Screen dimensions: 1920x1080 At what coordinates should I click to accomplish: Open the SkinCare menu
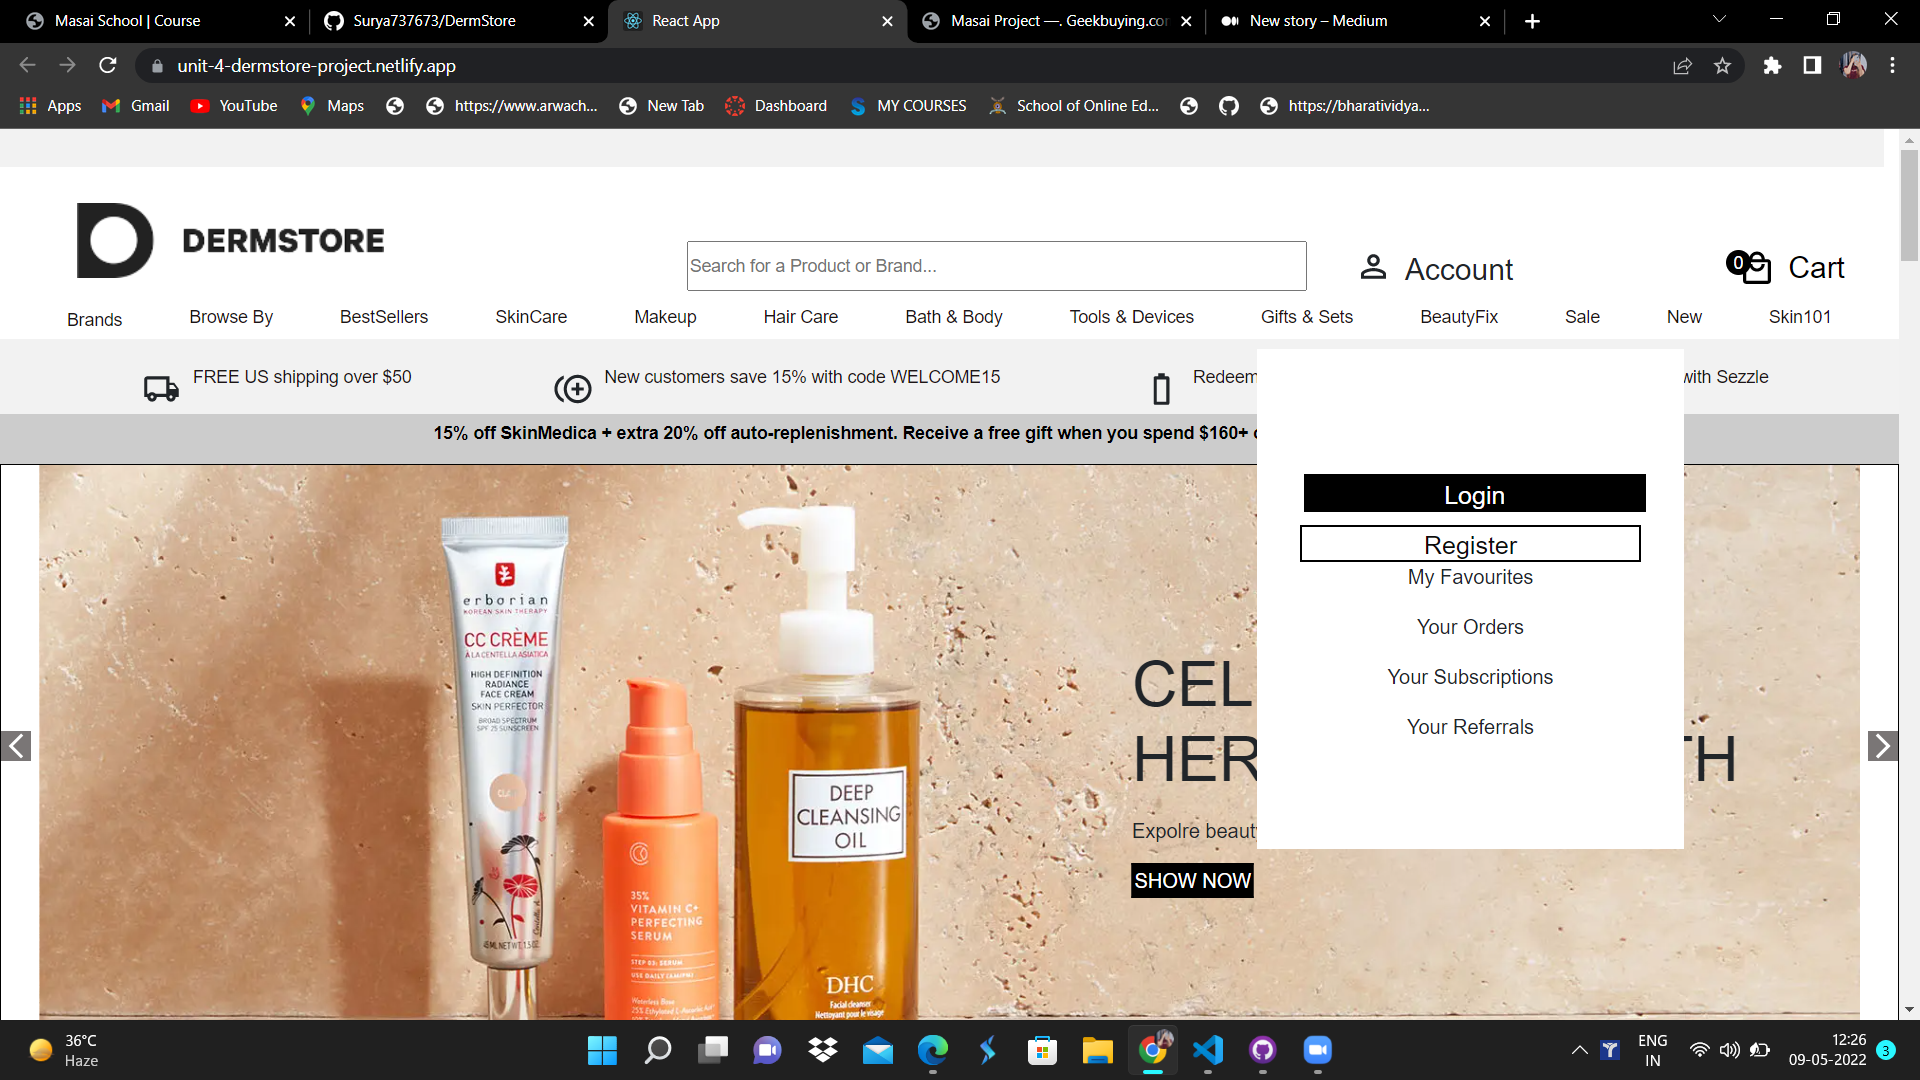point(531,317)
